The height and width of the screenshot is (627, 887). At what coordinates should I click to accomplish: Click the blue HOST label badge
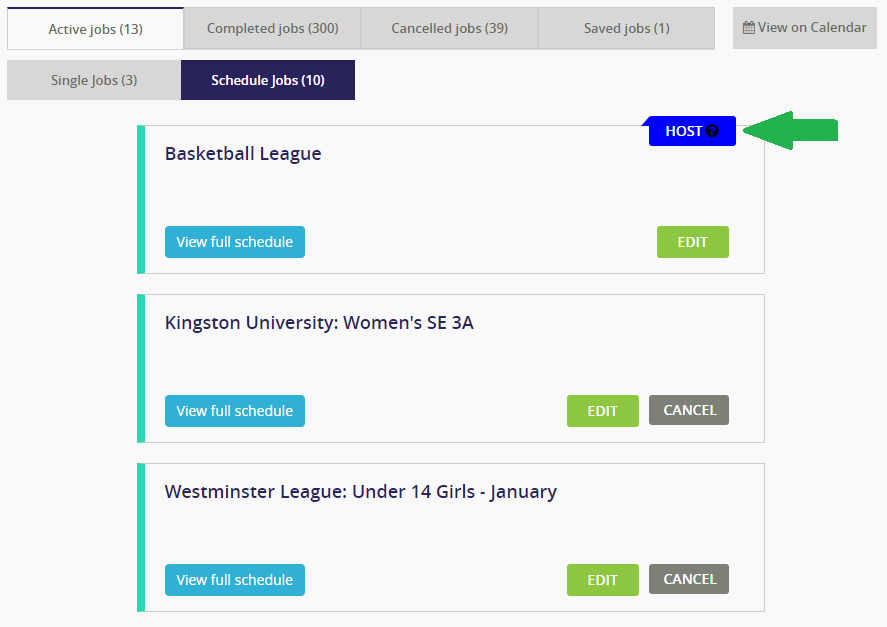coord(691,131)
